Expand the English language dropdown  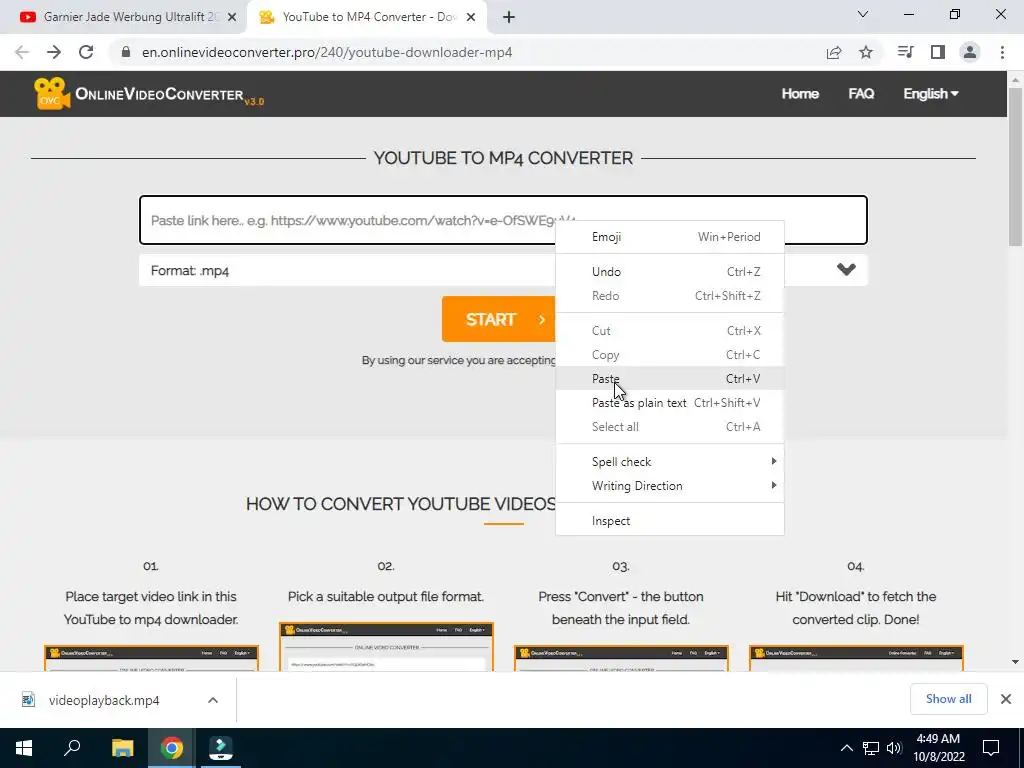pyautogui.click(x=931, y=93)
